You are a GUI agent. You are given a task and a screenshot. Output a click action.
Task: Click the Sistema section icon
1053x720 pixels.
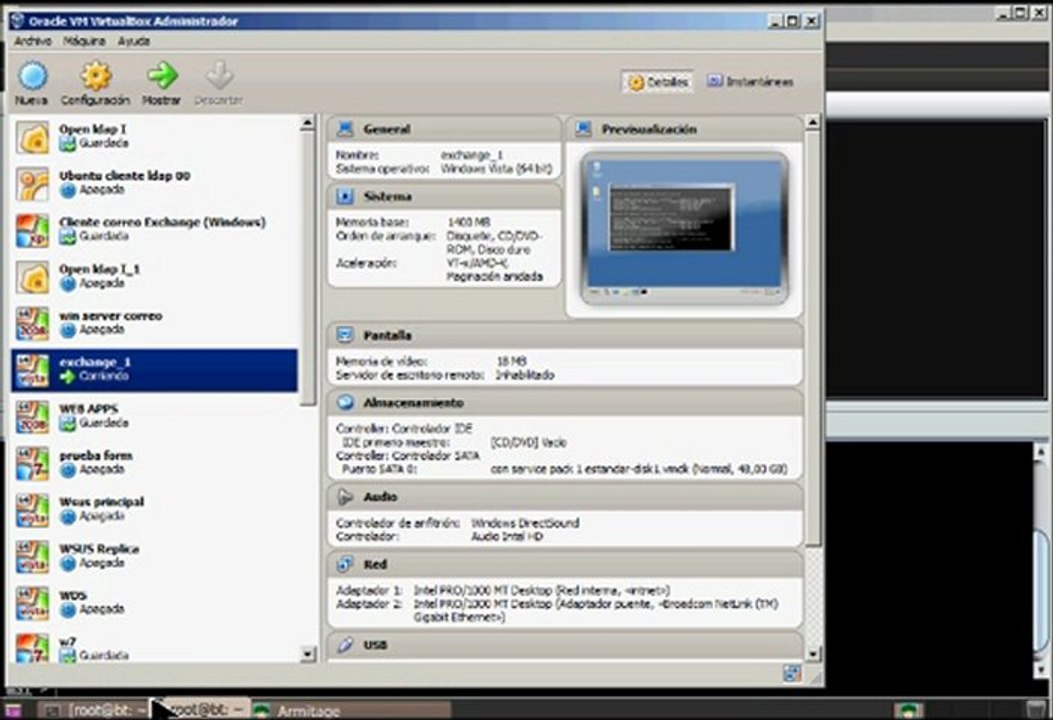point(345,196)
